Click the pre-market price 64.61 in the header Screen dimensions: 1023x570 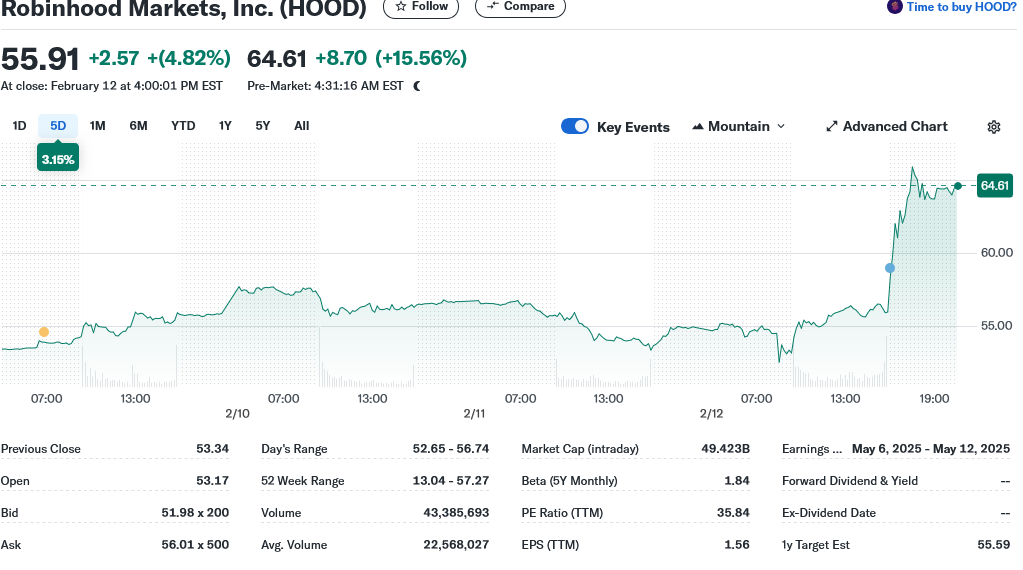click(277, 59)
